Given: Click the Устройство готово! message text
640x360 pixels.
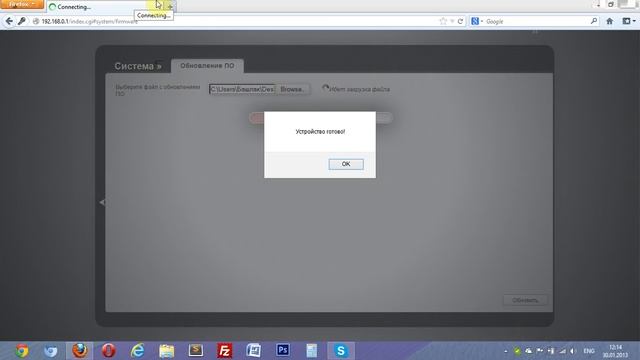Looking at the screenshot, I should click(x=320, y=131).
